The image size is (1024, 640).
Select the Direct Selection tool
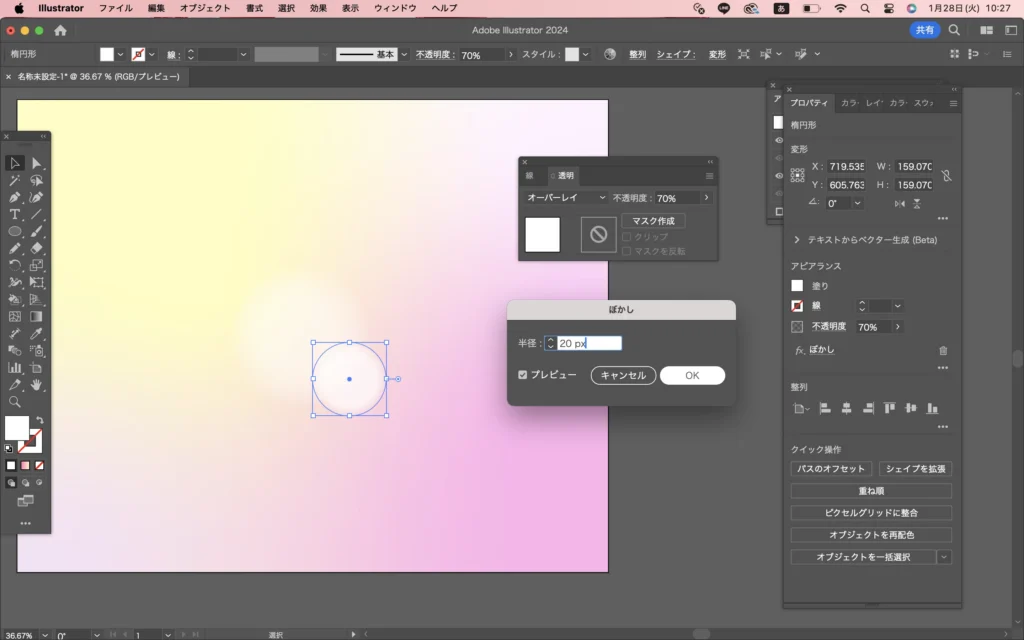point(37,163)
